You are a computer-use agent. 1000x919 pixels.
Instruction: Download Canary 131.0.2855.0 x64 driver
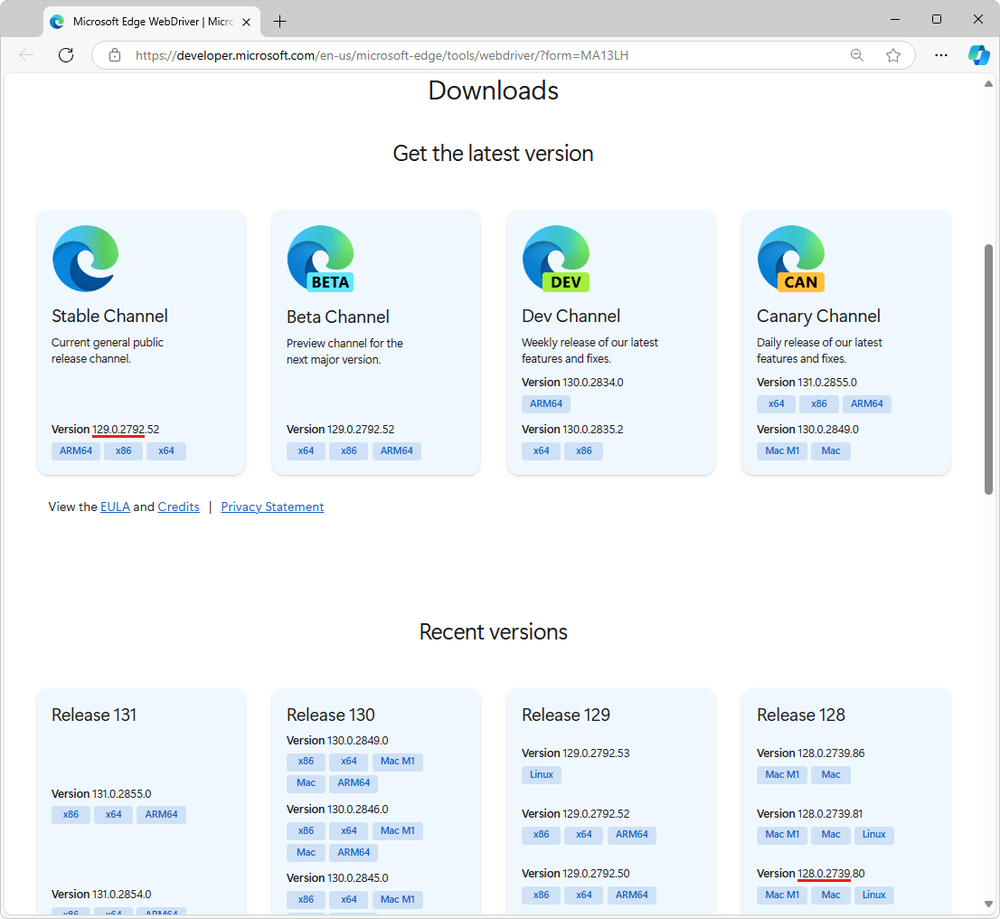click(x=776, y=404)
